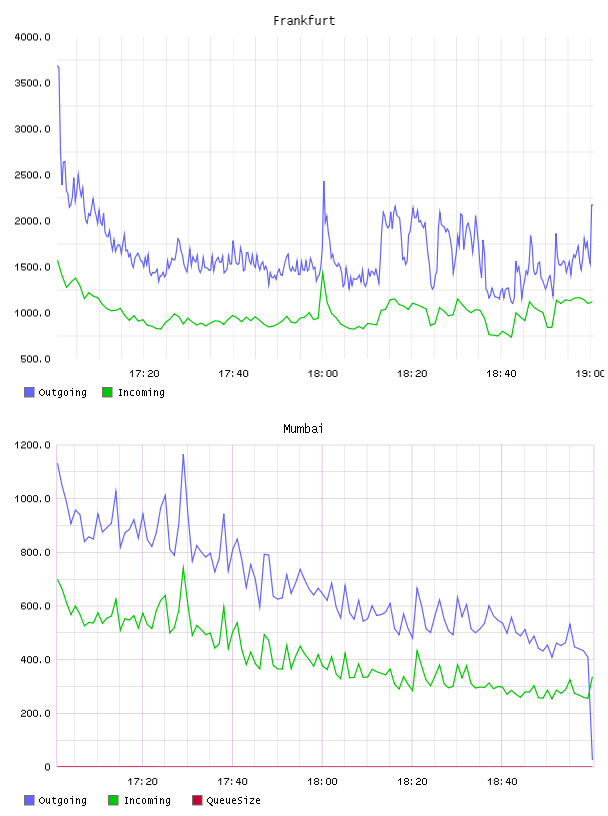The height and width of the screenshot is (816, 608).
Task: Click the 3000.0 y-axis label in Frankfurt chart
Action: tap(32, 129)
